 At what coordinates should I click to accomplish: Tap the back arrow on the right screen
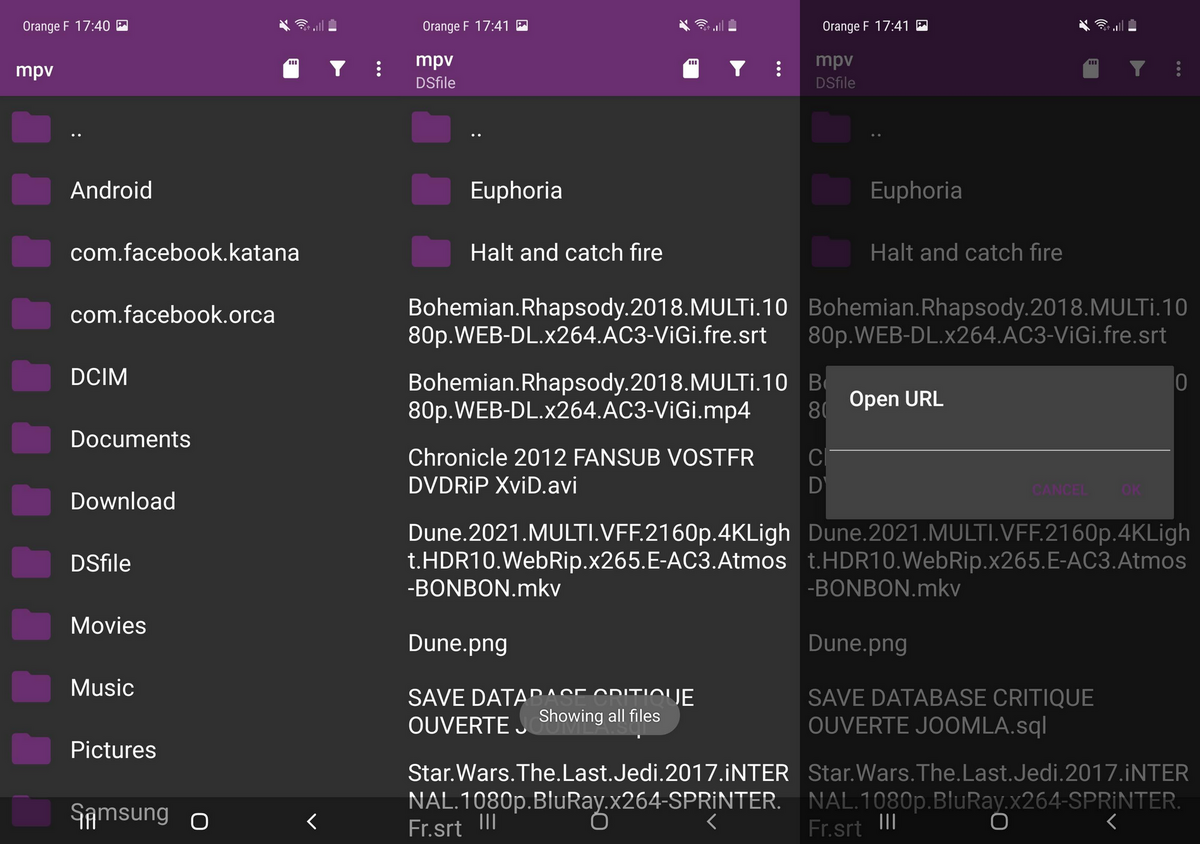pos(1111,821)
